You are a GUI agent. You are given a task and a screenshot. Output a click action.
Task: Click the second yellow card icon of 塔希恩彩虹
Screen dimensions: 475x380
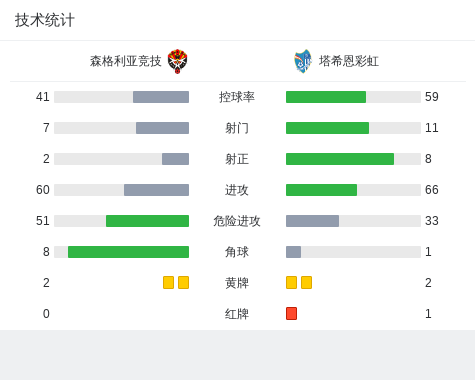(x=306, y=283)
